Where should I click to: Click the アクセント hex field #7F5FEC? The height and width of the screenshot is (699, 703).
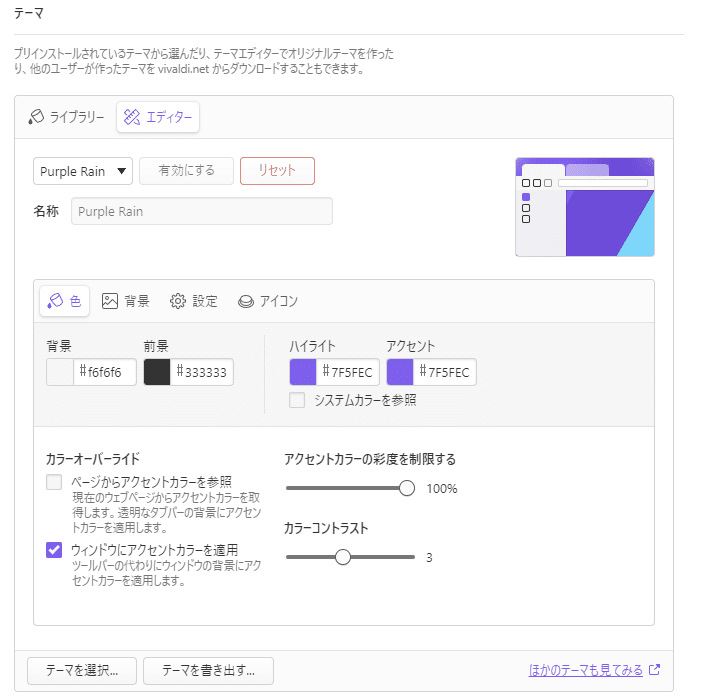coord(445,372)
